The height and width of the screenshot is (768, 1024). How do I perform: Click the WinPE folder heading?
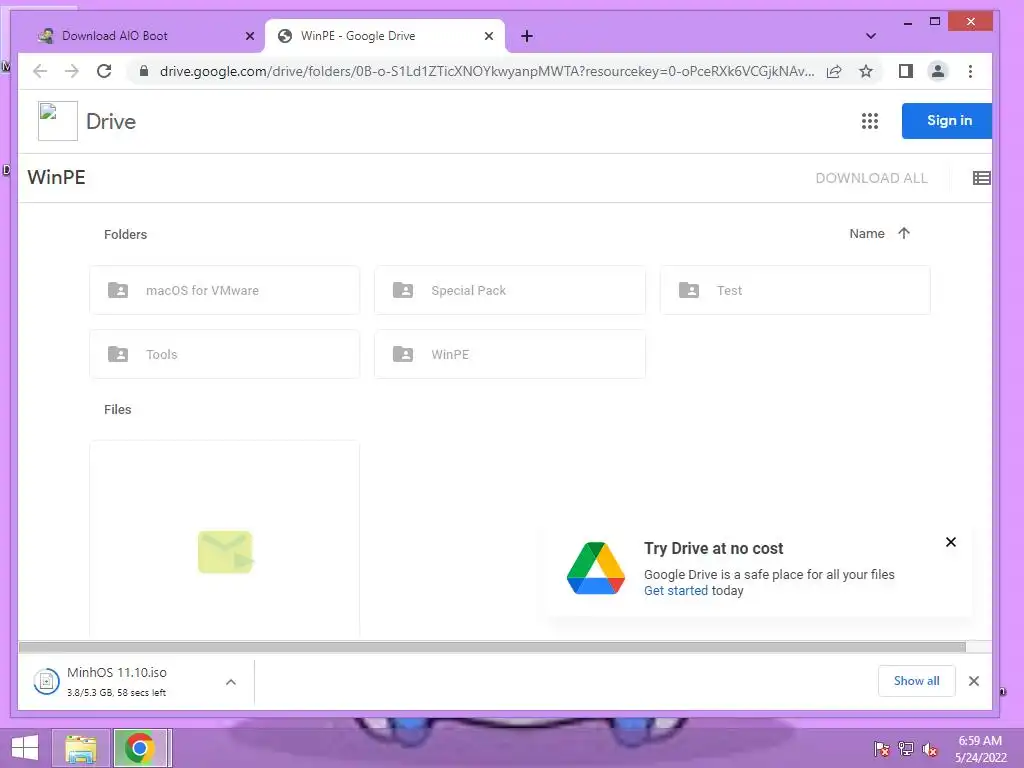click(56, 178)
